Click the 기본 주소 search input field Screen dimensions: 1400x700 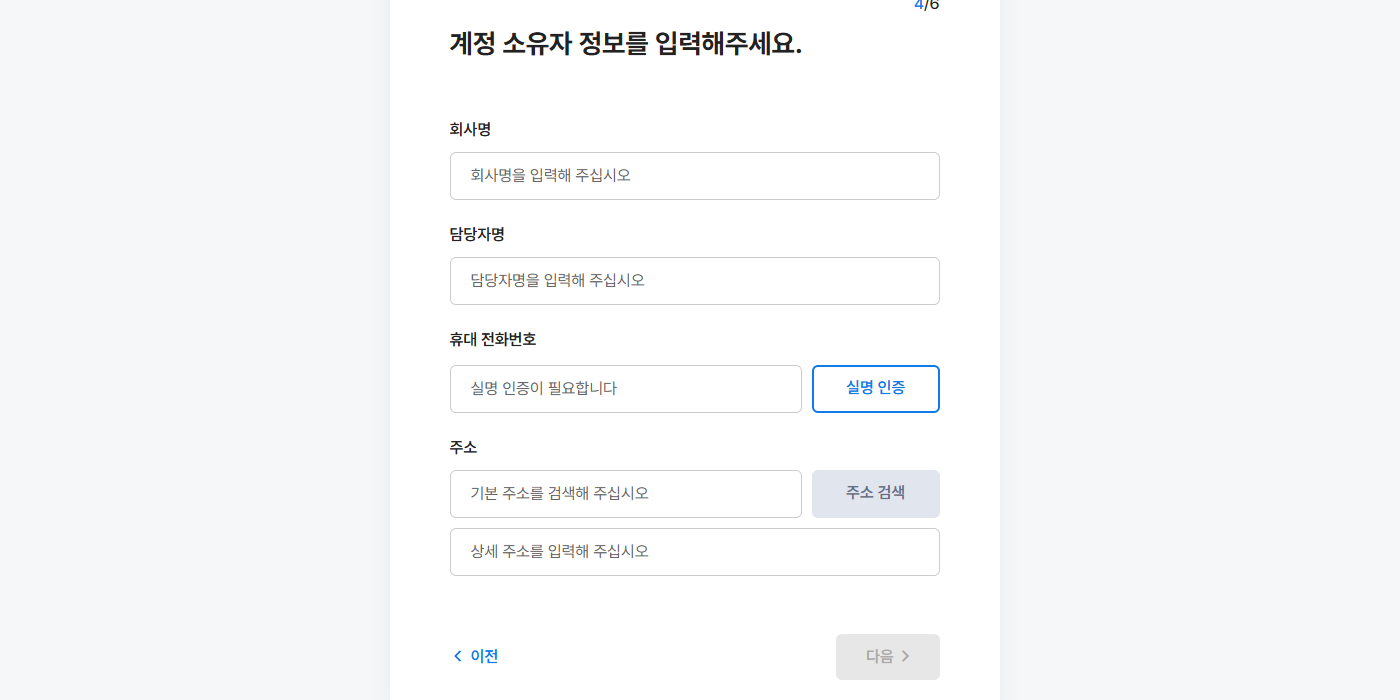(626, 494)
